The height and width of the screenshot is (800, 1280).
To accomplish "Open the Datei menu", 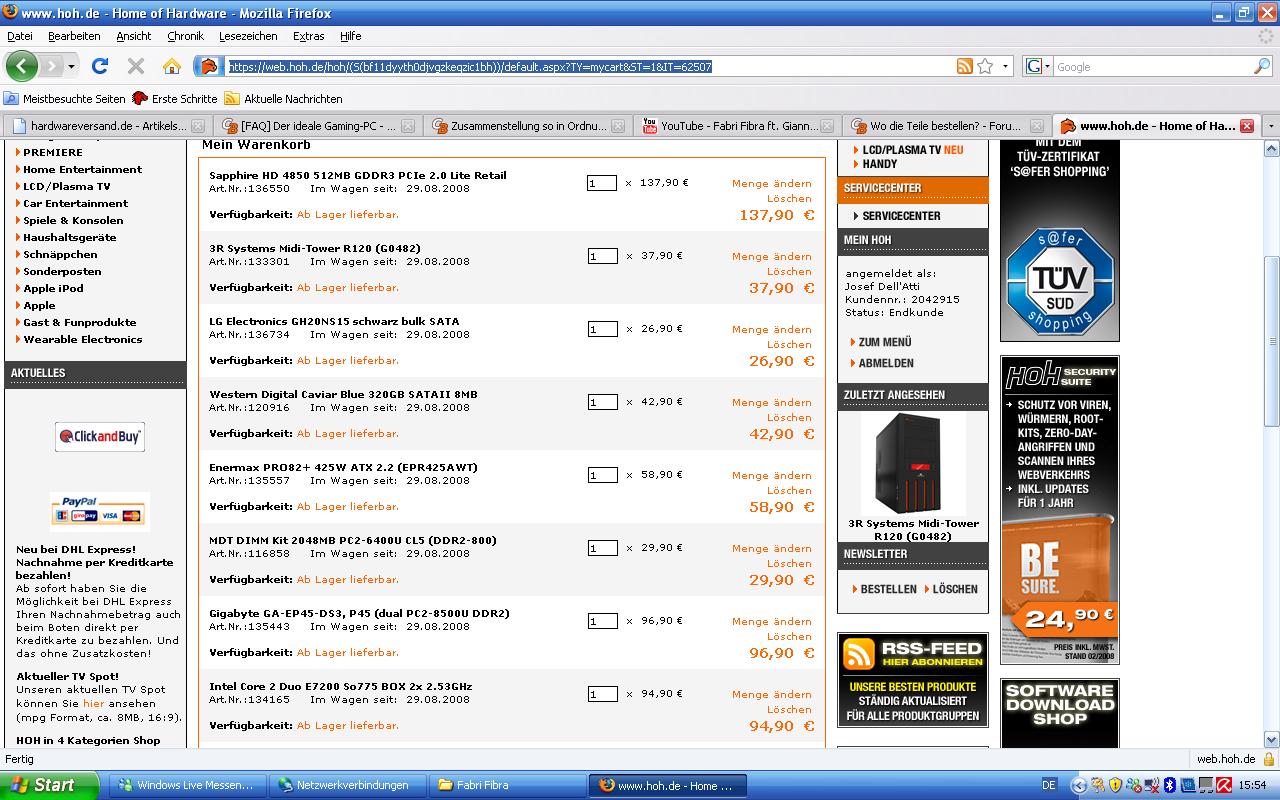I will point(19,36).
